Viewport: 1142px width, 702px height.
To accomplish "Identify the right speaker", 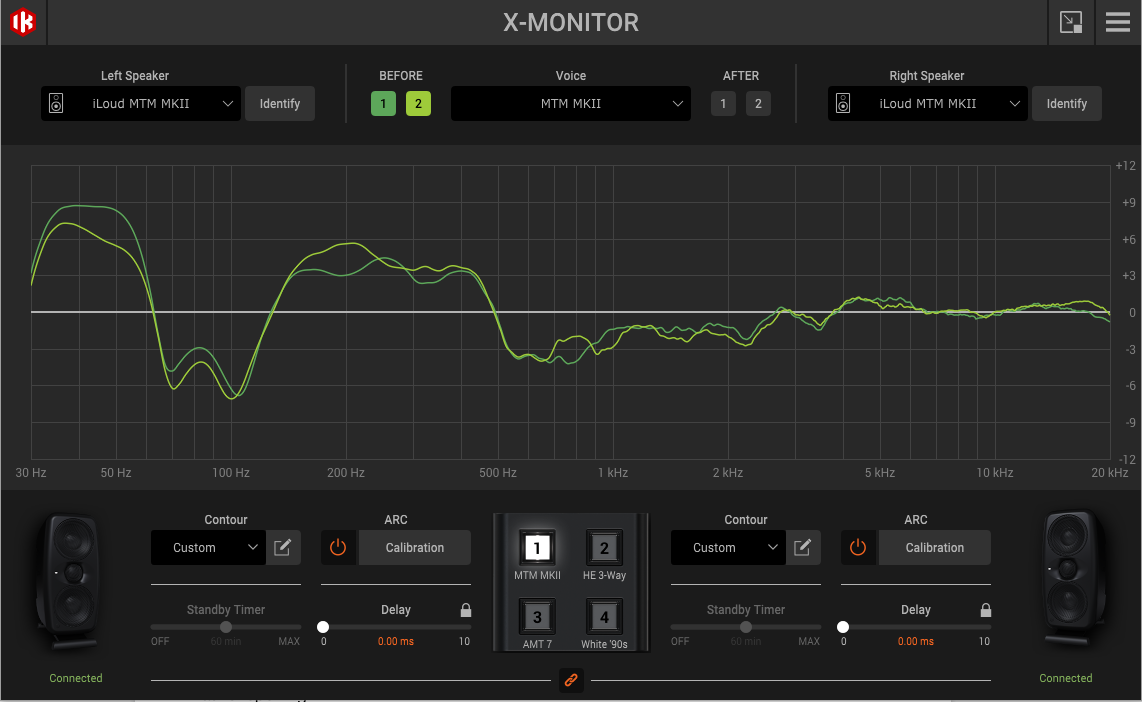I will [x=1067, y=103].
